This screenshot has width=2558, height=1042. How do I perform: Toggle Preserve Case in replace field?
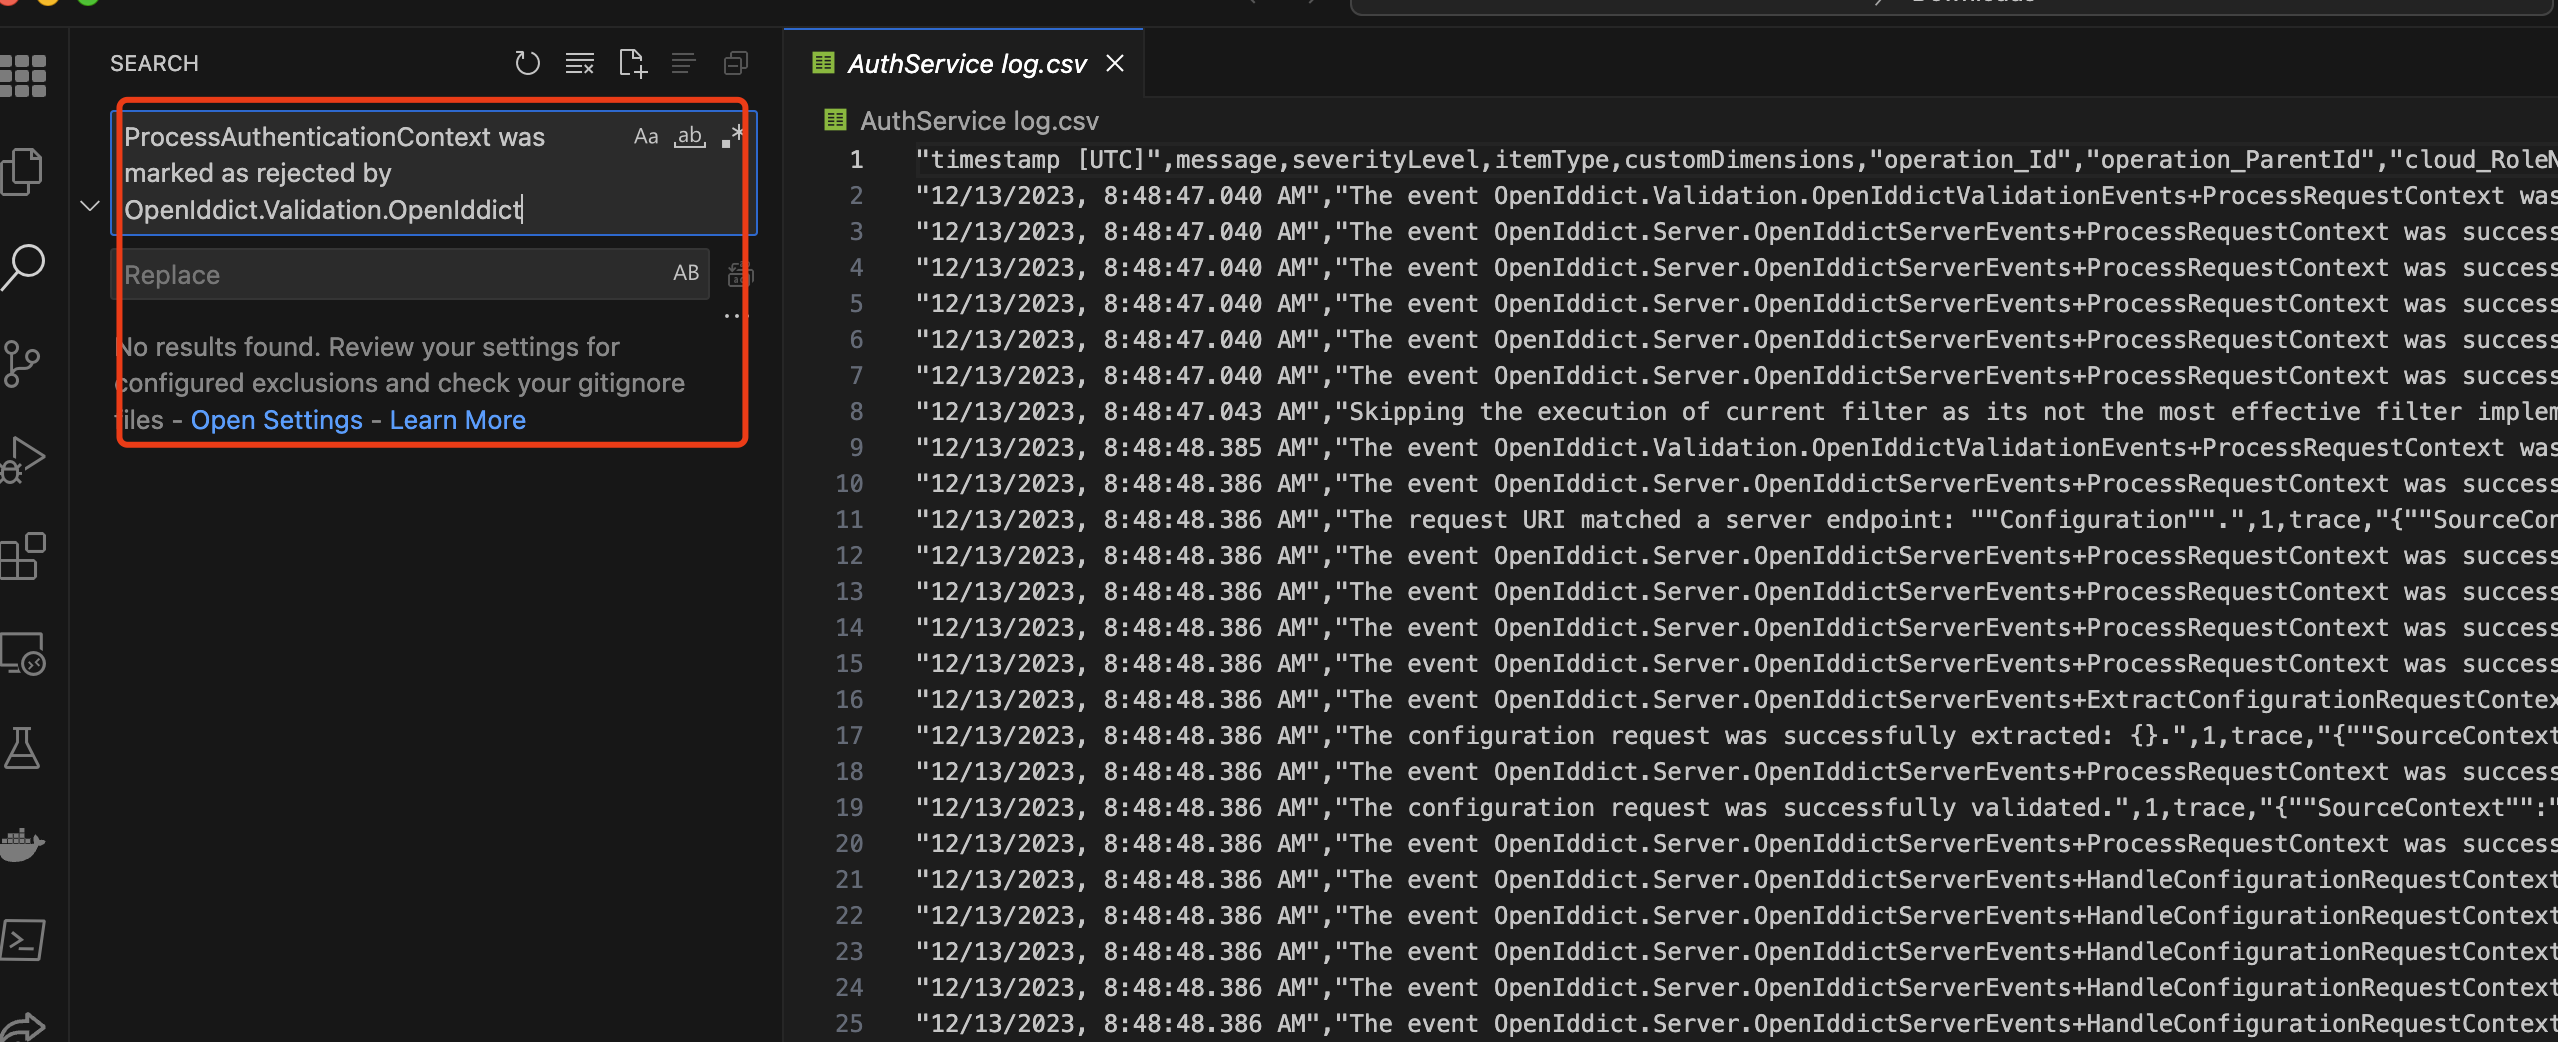click(686, 273)
